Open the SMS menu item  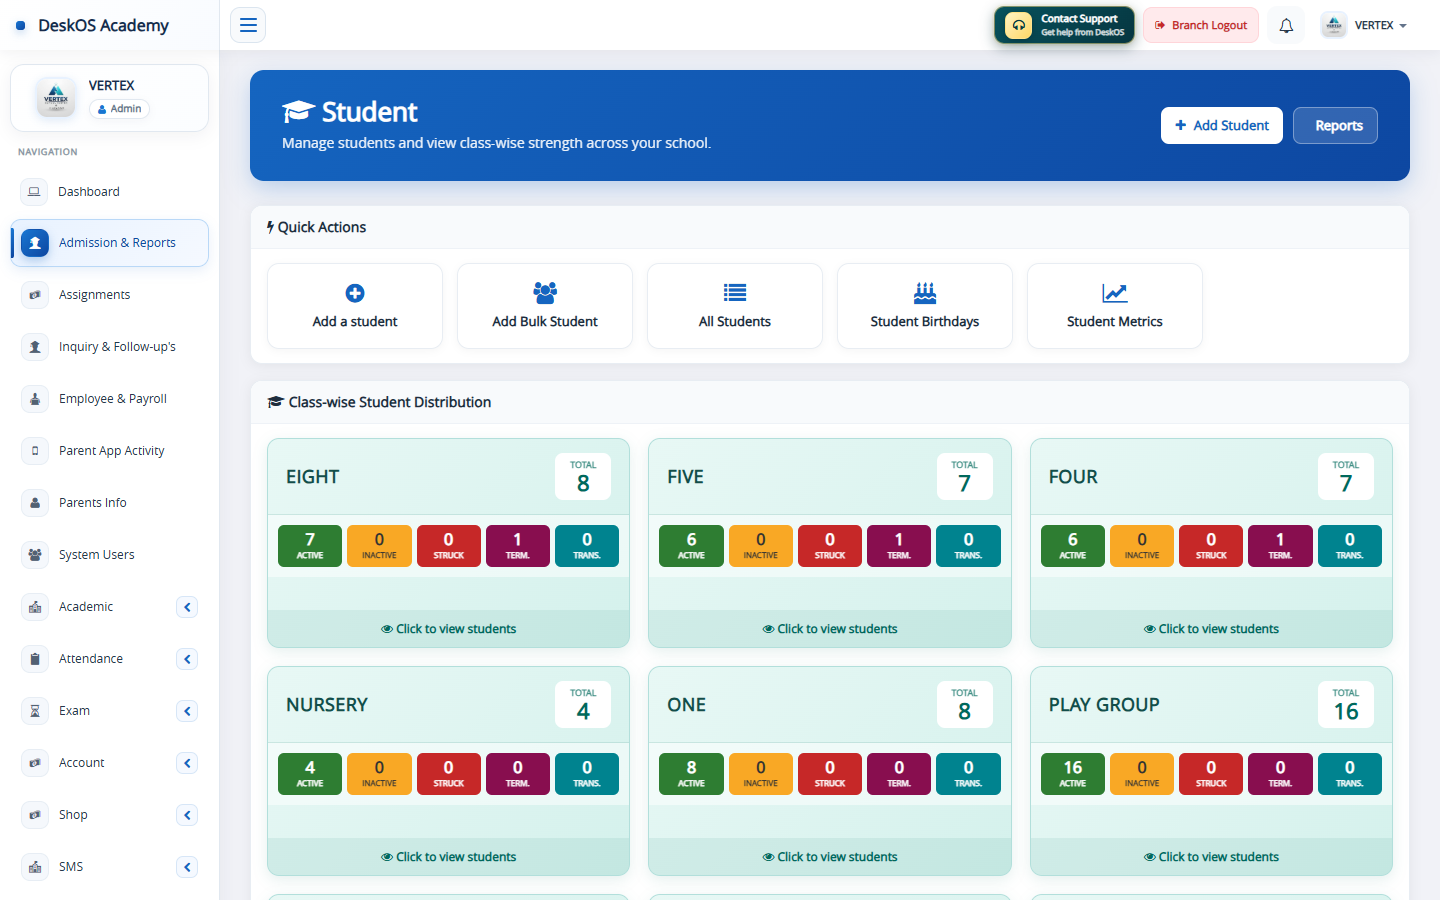[x=110, y=867]
